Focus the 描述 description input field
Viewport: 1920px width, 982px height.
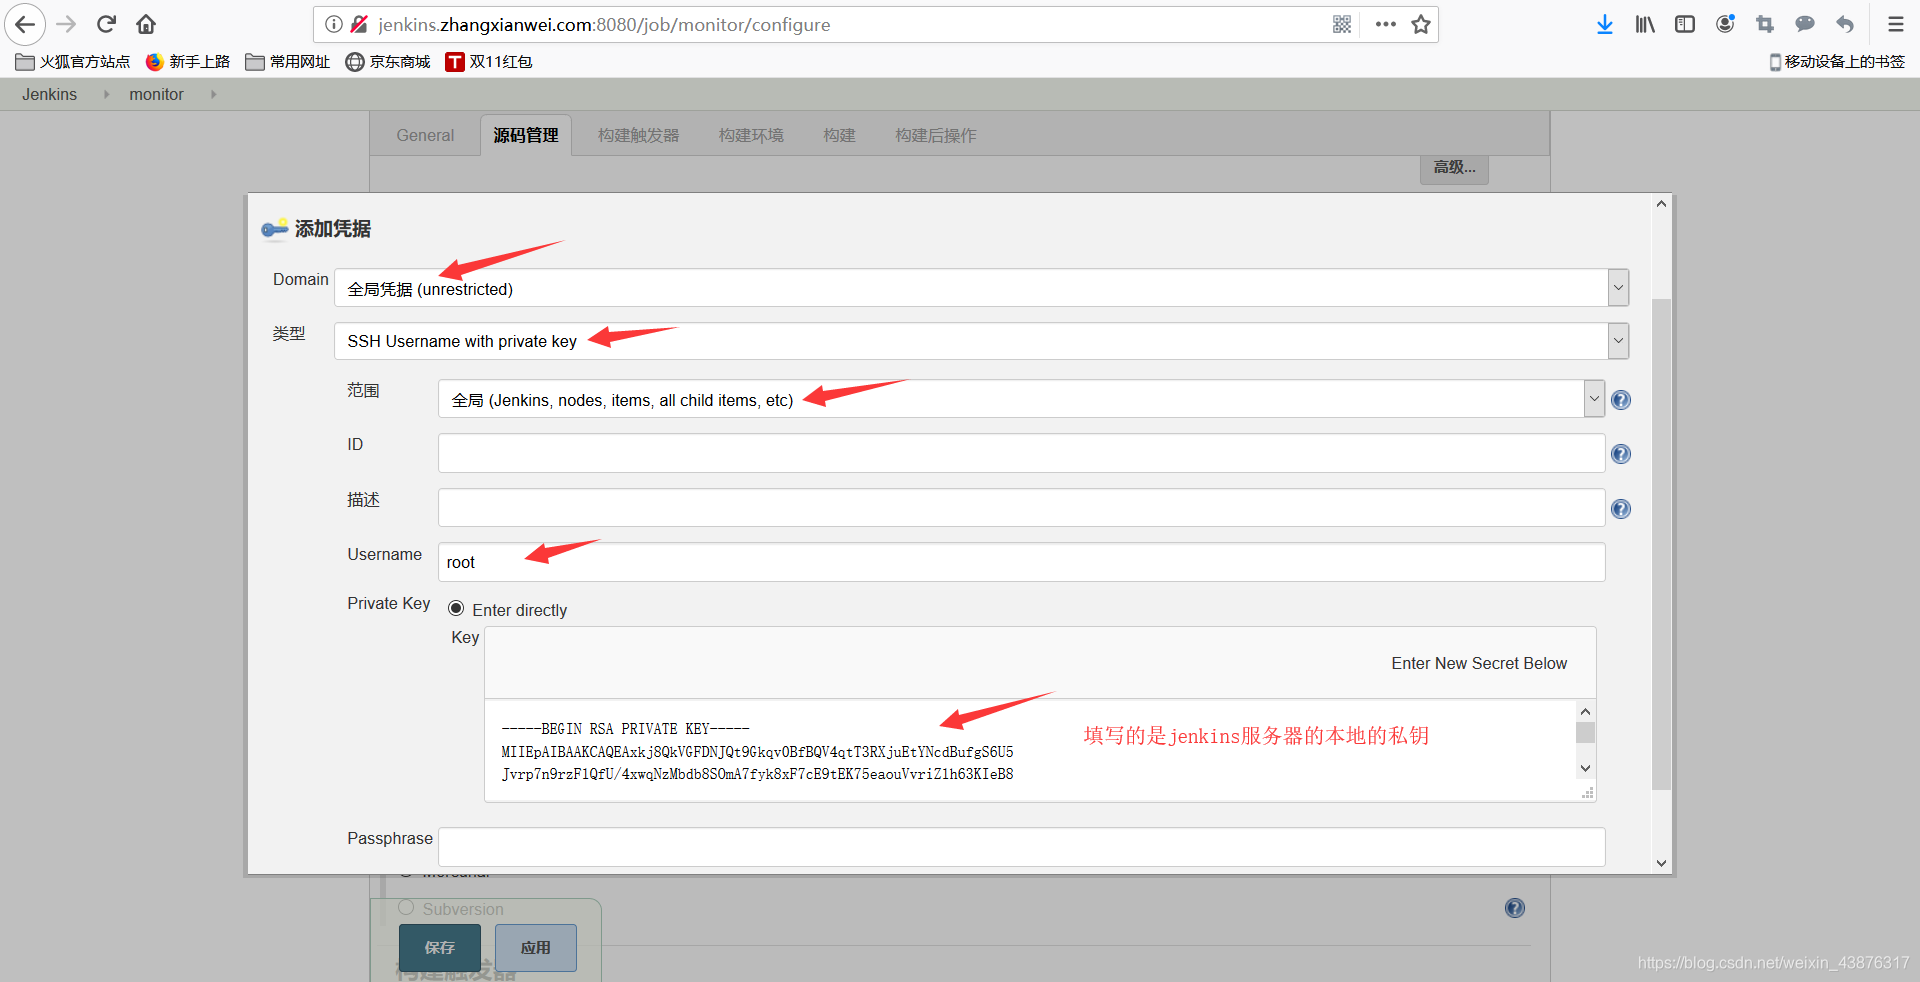pos(1021,508)
